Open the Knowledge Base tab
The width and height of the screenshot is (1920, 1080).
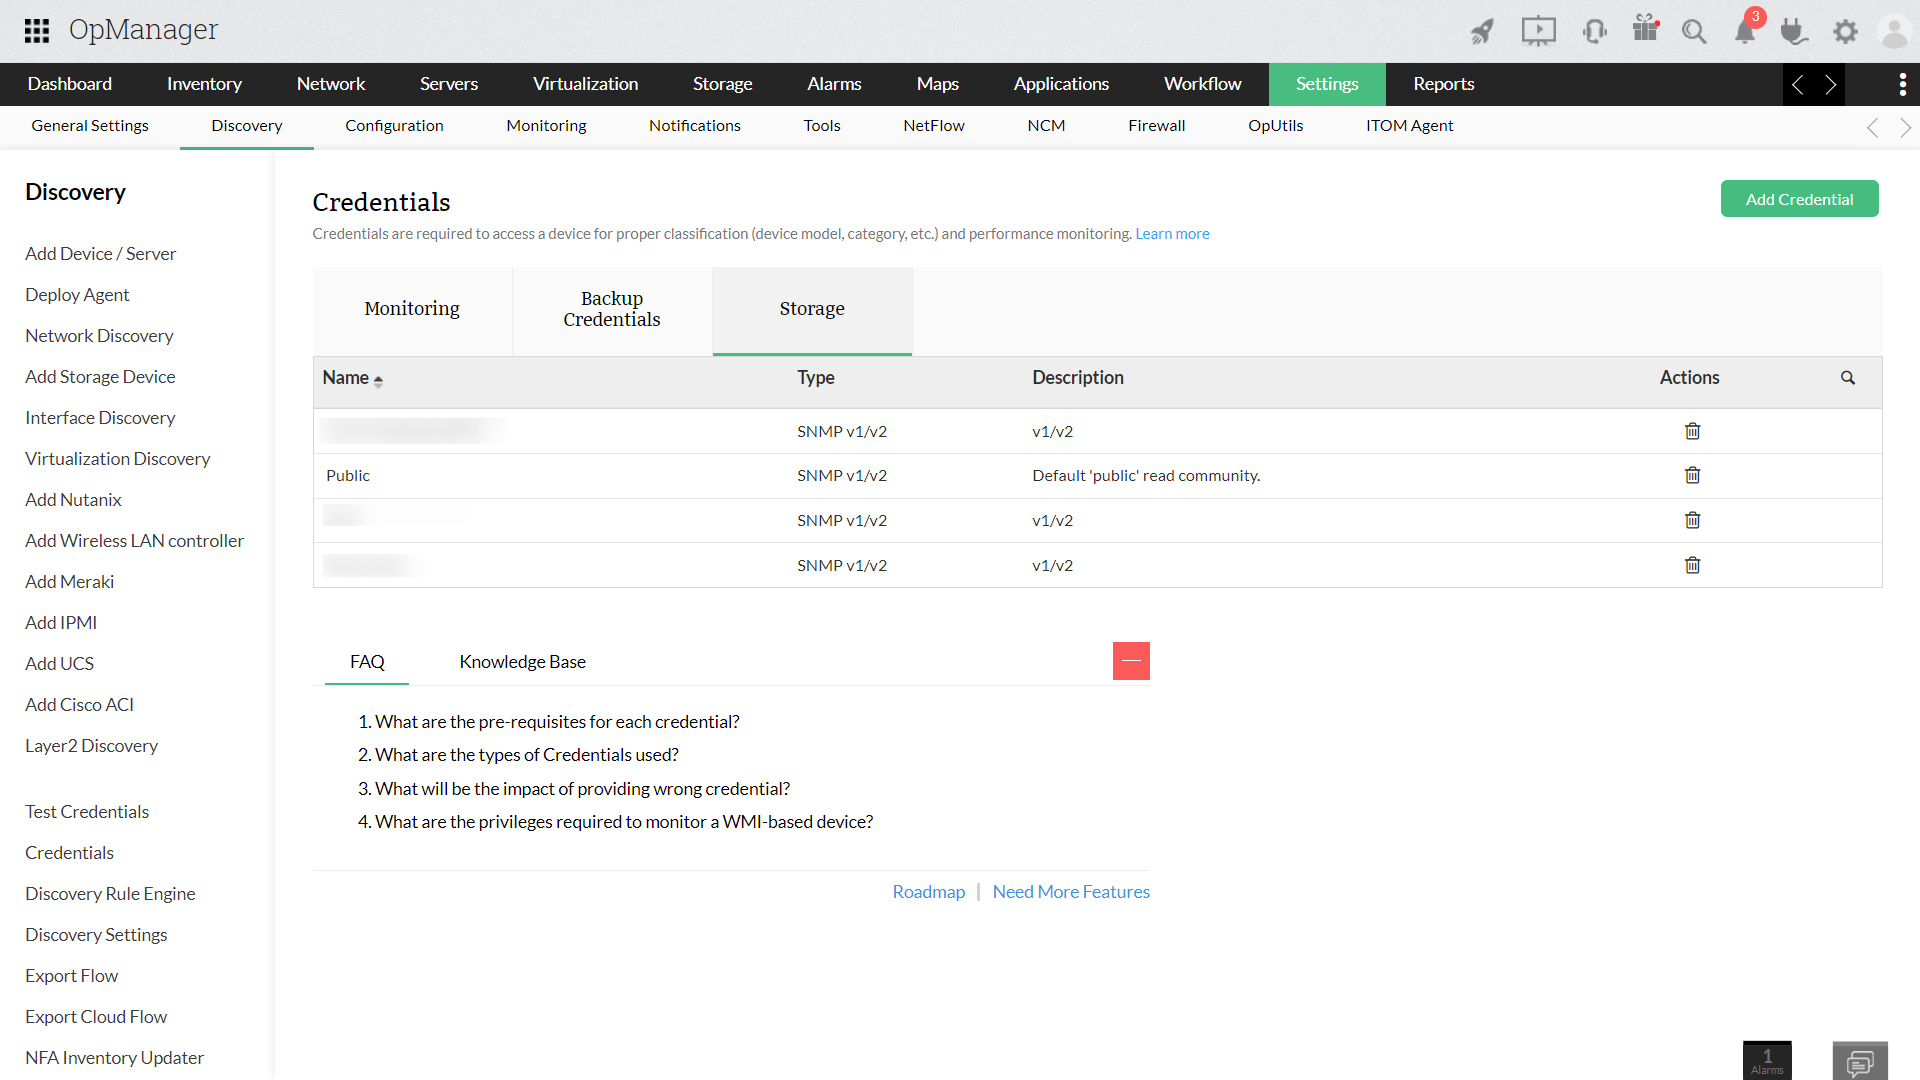click(522, 662)
